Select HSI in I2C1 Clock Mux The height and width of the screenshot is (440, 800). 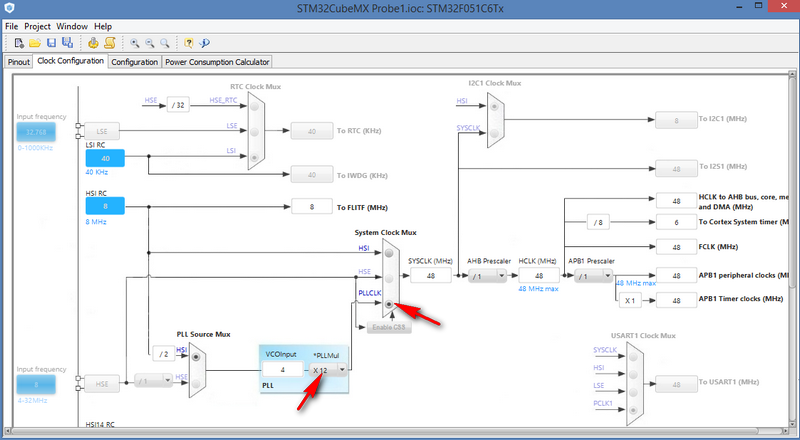pos(493,107)
